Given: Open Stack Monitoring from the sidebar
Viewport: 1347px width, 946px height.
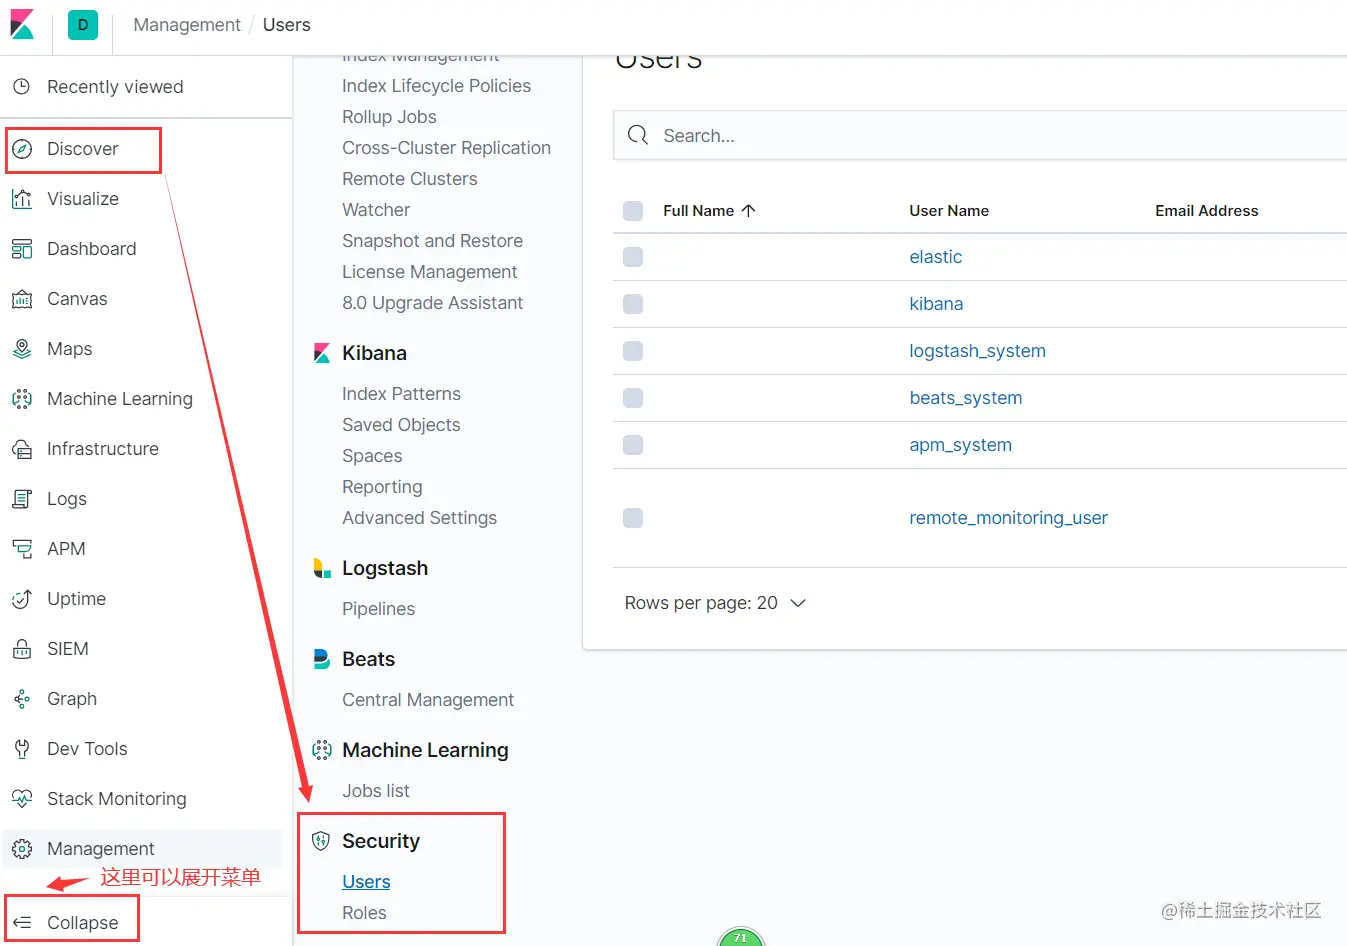Looking at the screenshot, I should click(x=117, y=799).
